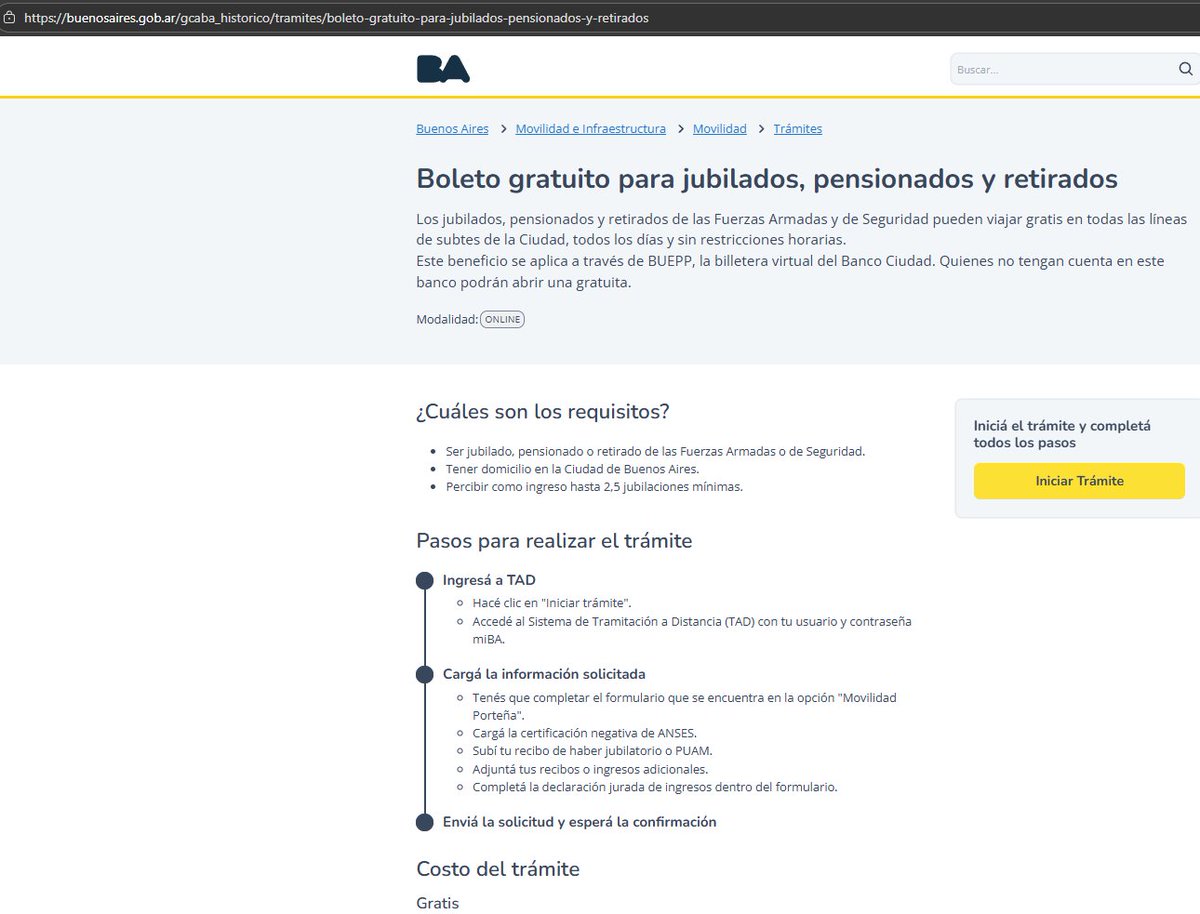Click 'Tener domicilio en la Ciudad de Buenos Aires'
This screenshot has height=914, width=1200.
(572, 469)
